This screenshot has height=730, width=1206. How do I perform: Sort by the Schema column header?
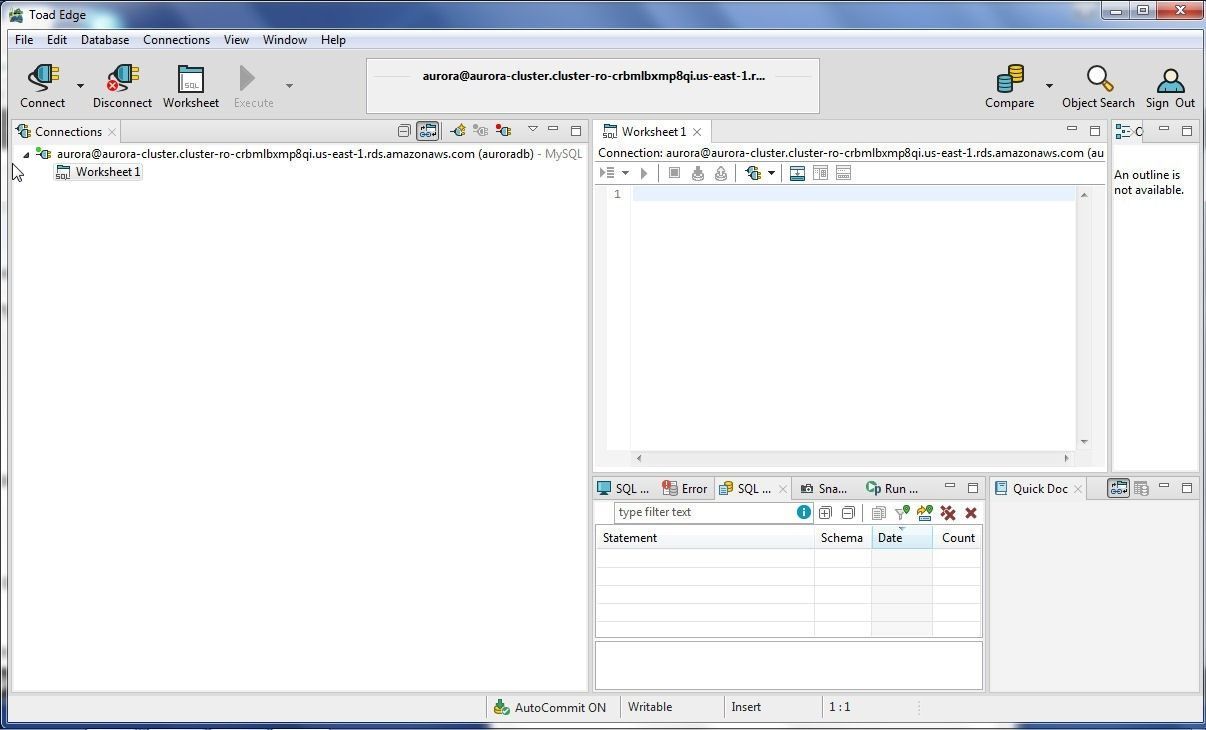[843, 538]
